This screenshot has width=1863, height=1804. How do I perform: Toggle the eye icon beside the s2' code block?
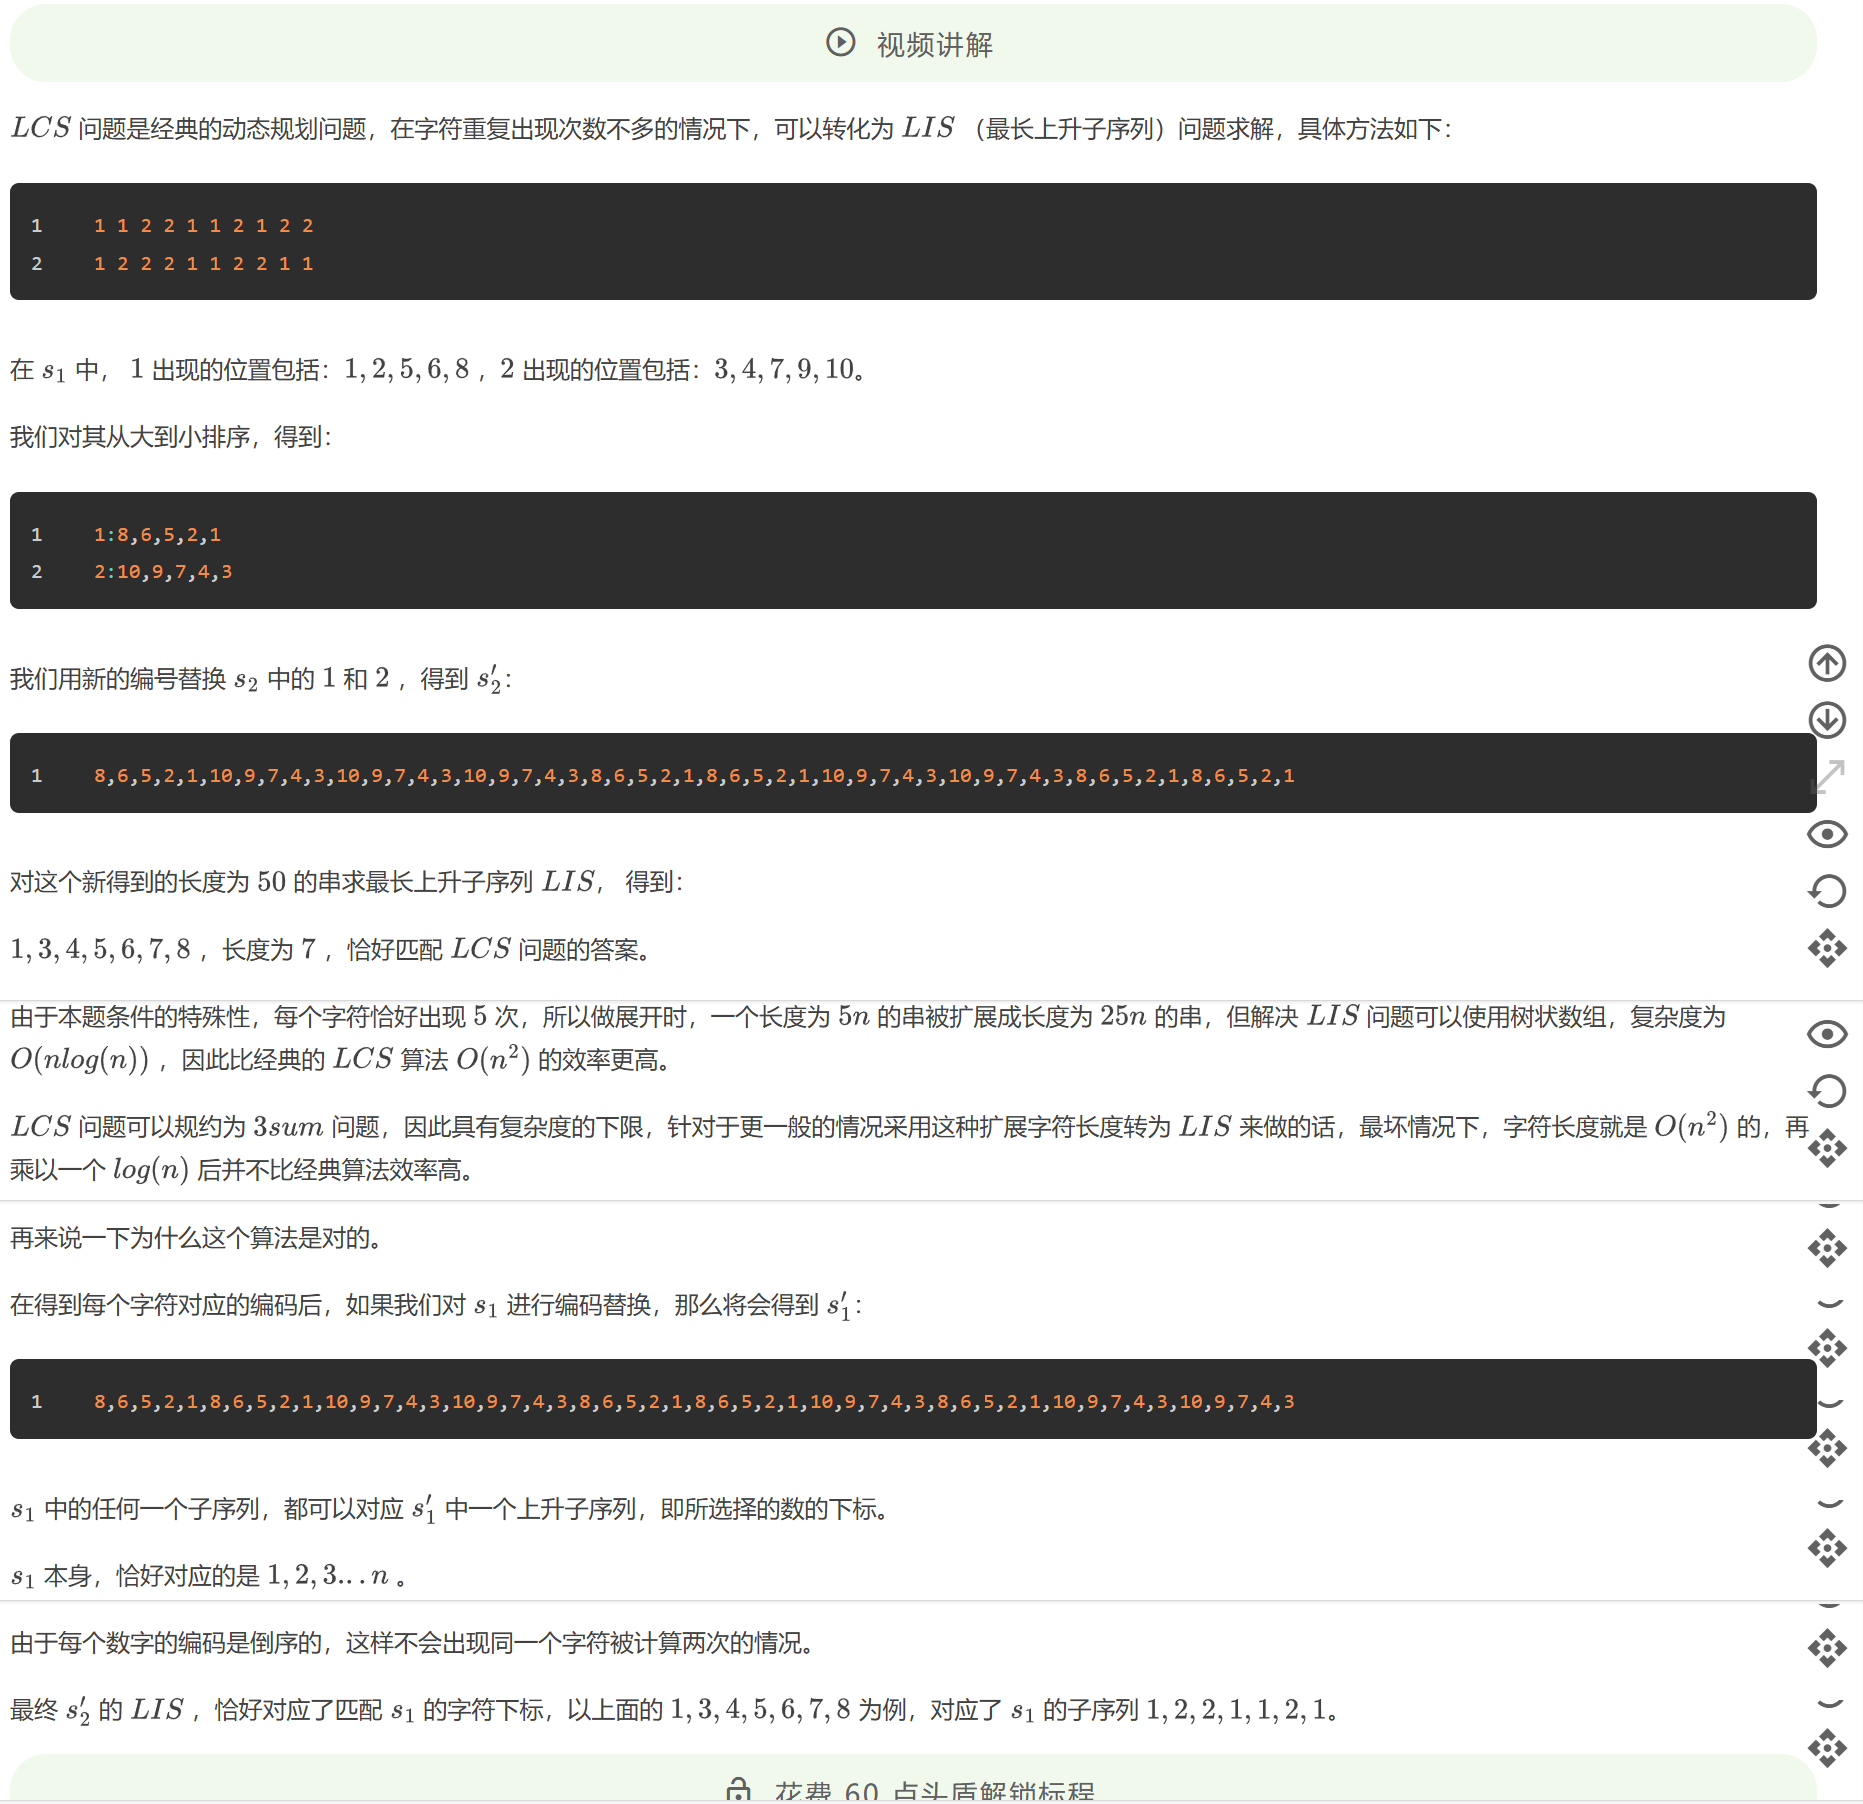click(1827, 834)
